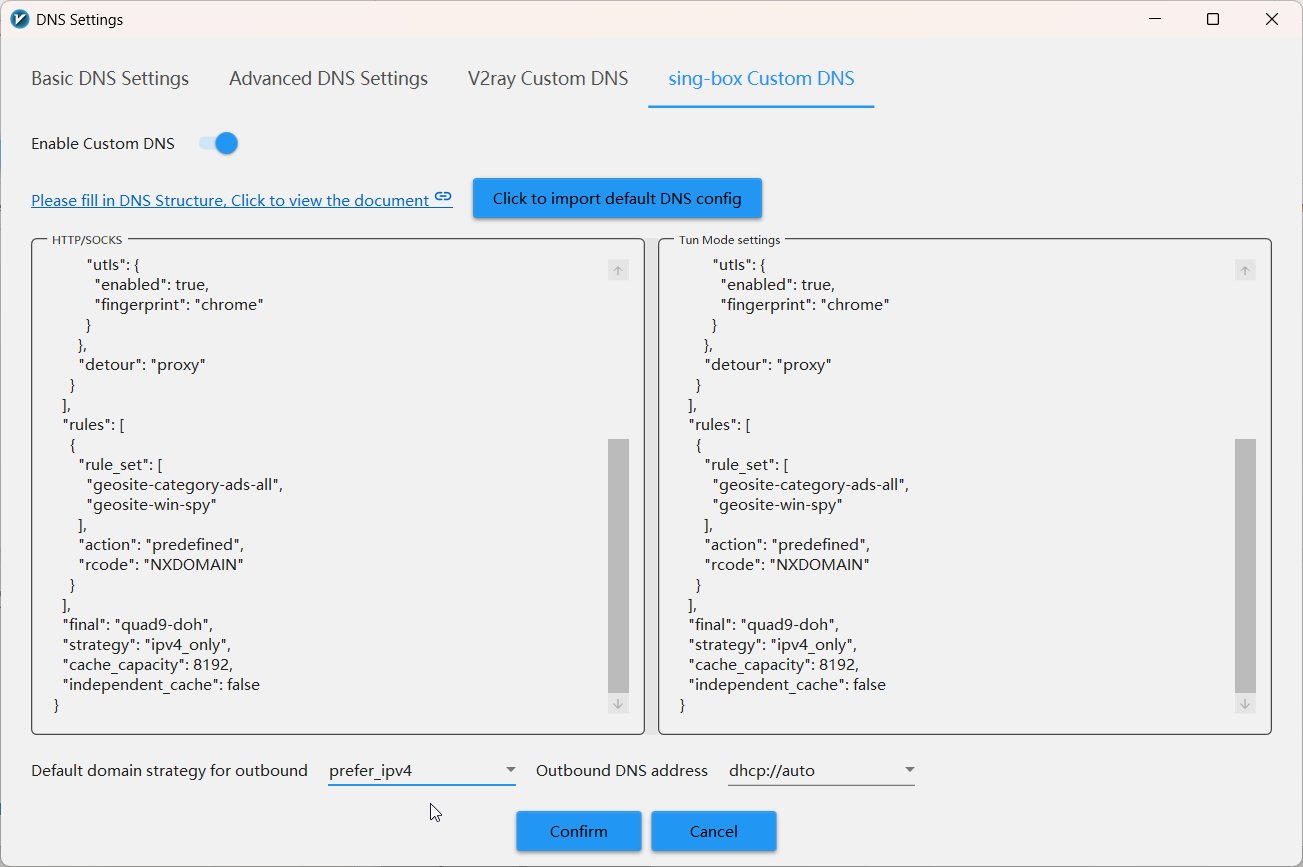Click "cache_capacity": 8192 line in HTTP/SOCKS editor
Image resolution: width=1303 pixels, height=867 pixels.
(x=148, y=665)
